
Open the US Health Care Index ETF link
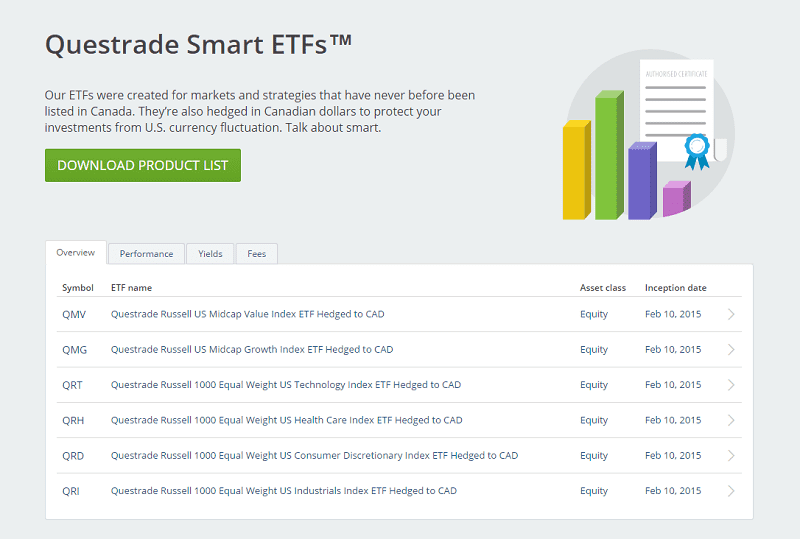pyautogui.click(x=286, y=420)
